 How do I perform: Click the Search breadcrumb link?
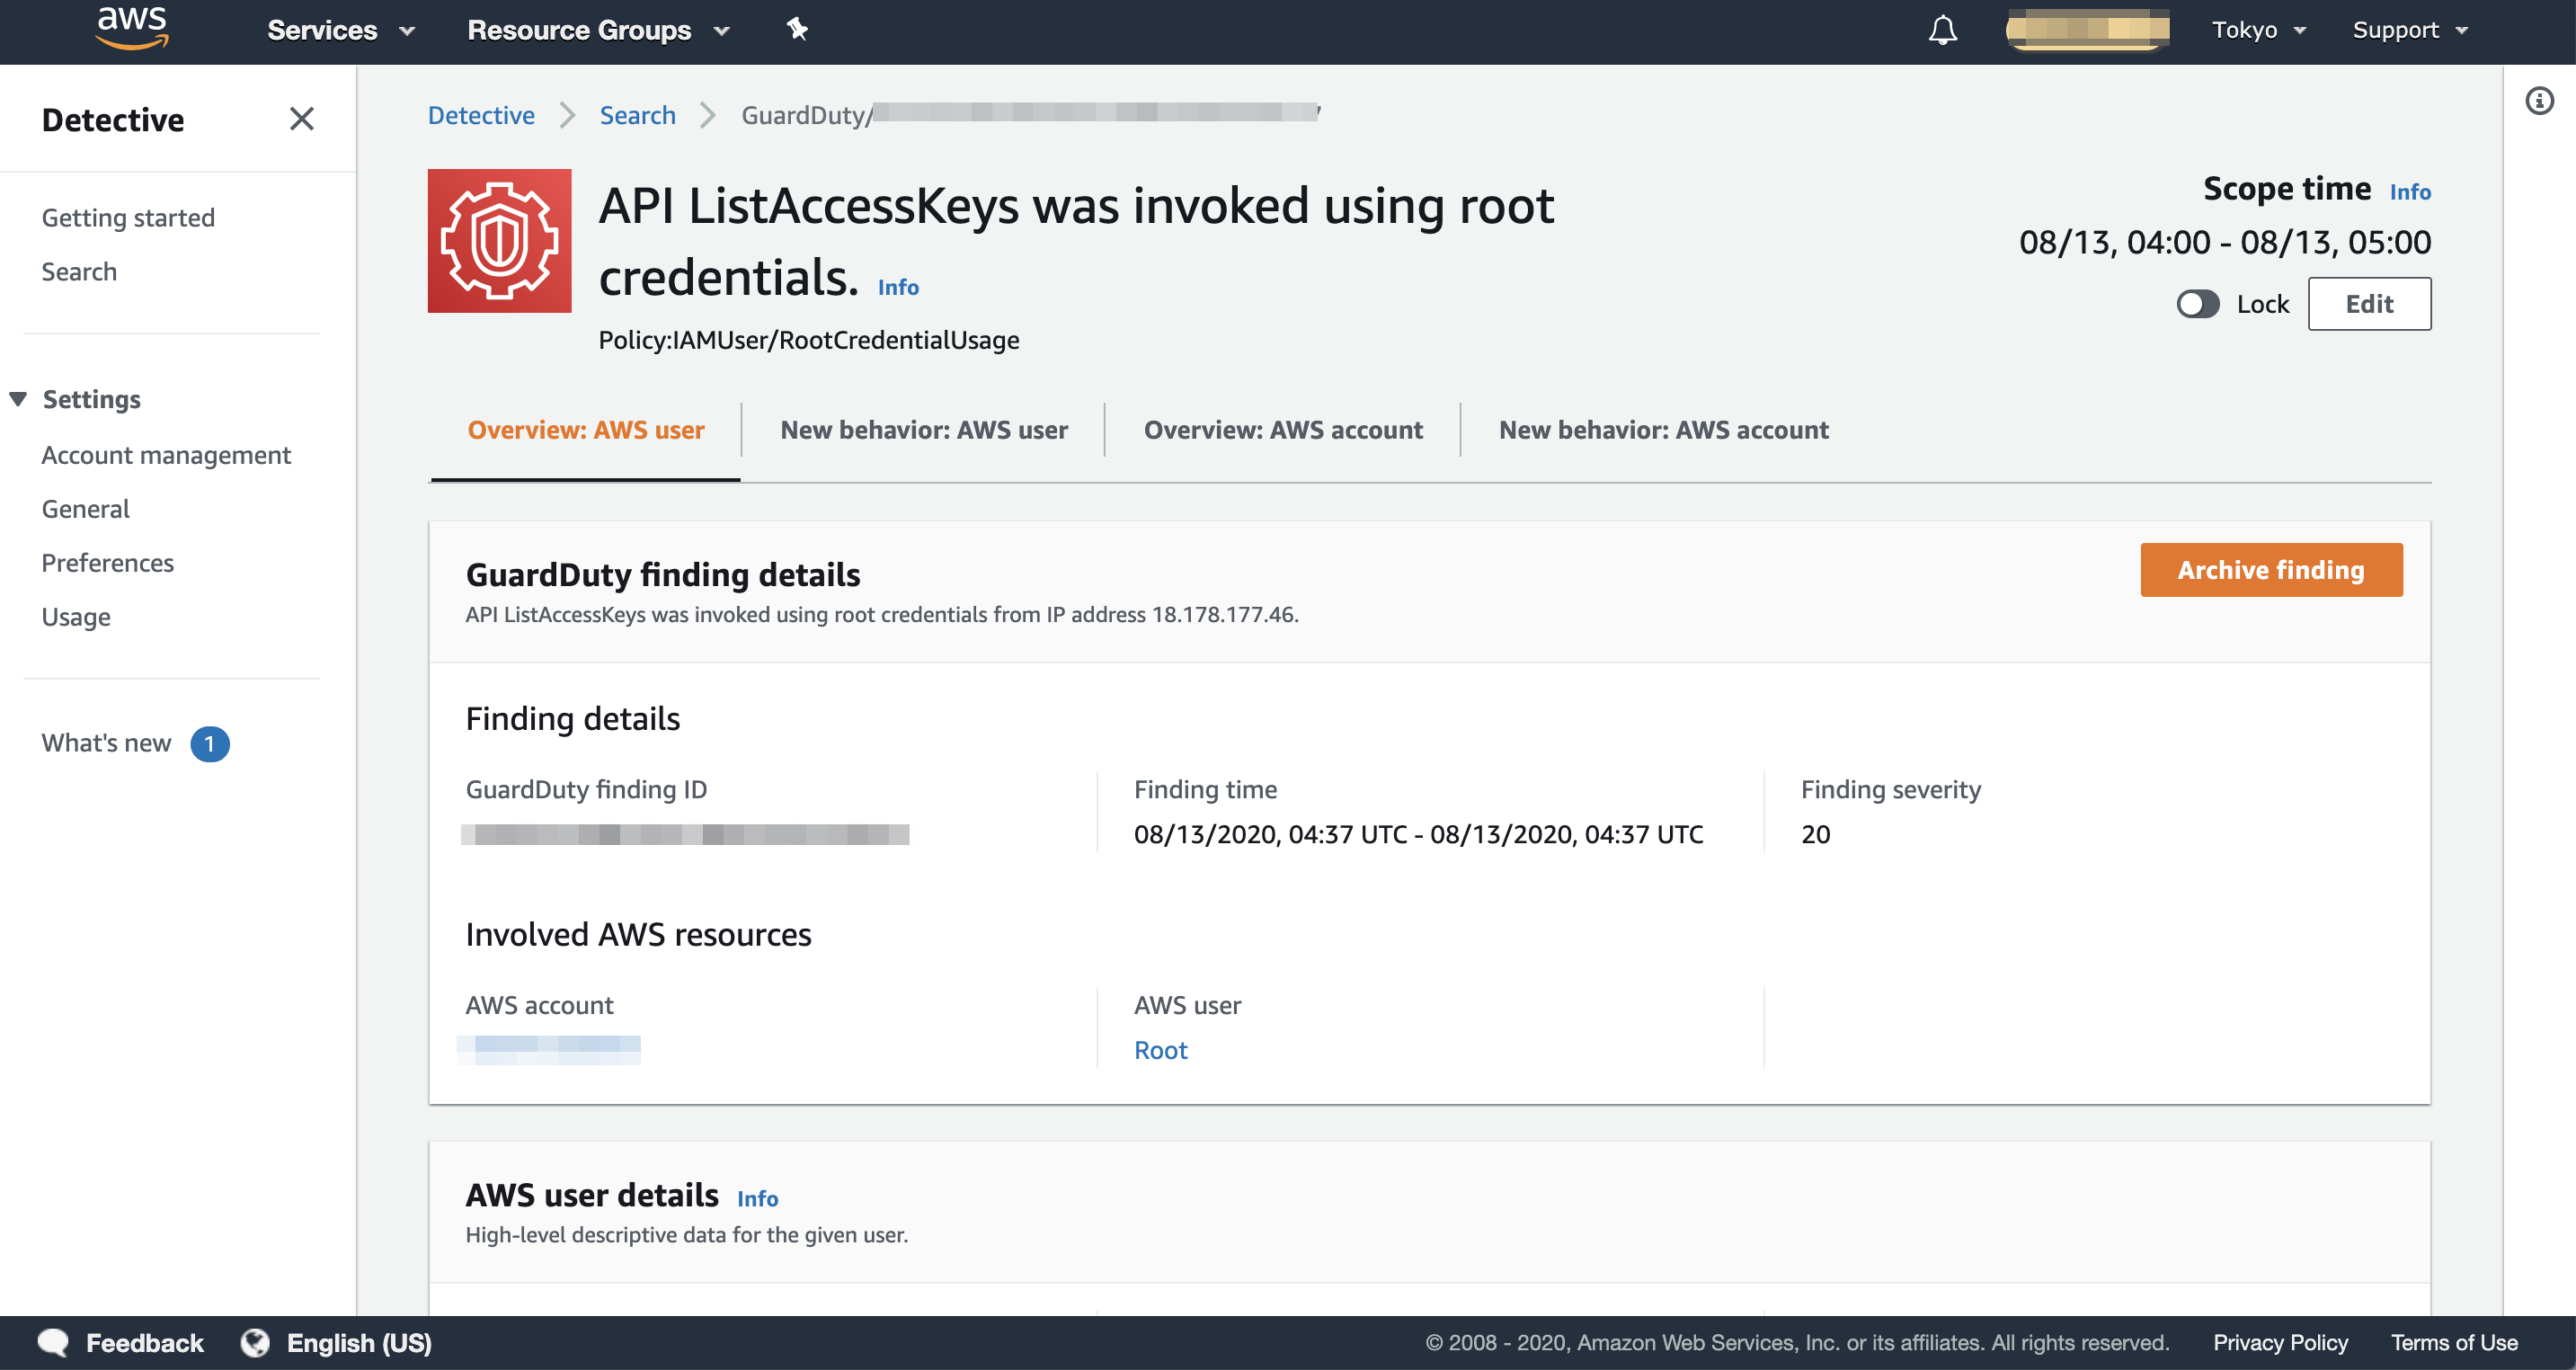pyautogui.click(x=637, y=115)
